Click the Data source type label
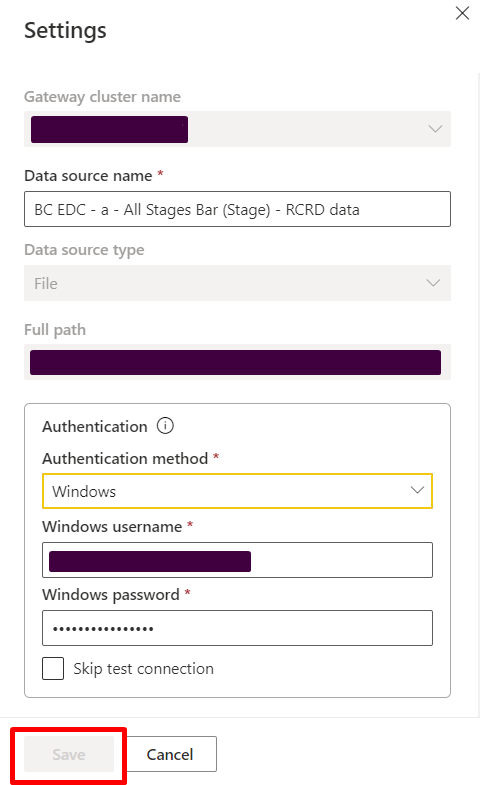This screenshot has width=480, height=785. 84,250
